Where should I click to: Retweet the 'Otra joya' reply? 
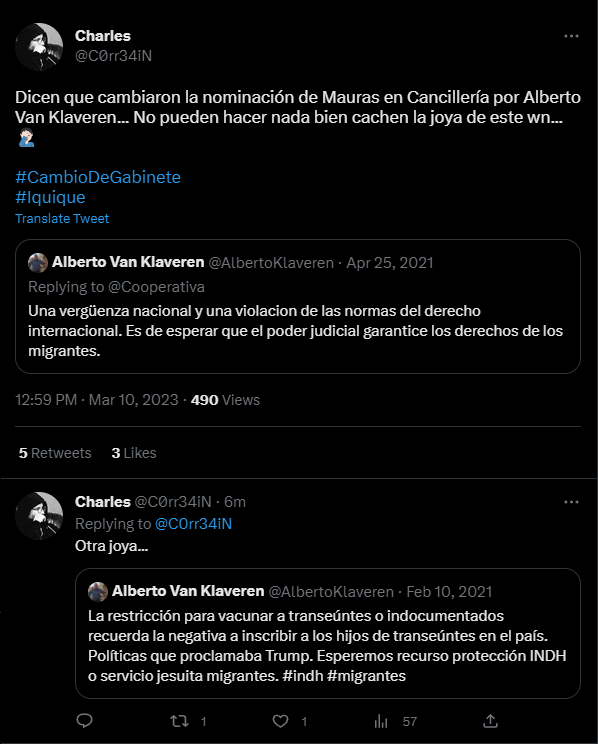tap(180, 722)
